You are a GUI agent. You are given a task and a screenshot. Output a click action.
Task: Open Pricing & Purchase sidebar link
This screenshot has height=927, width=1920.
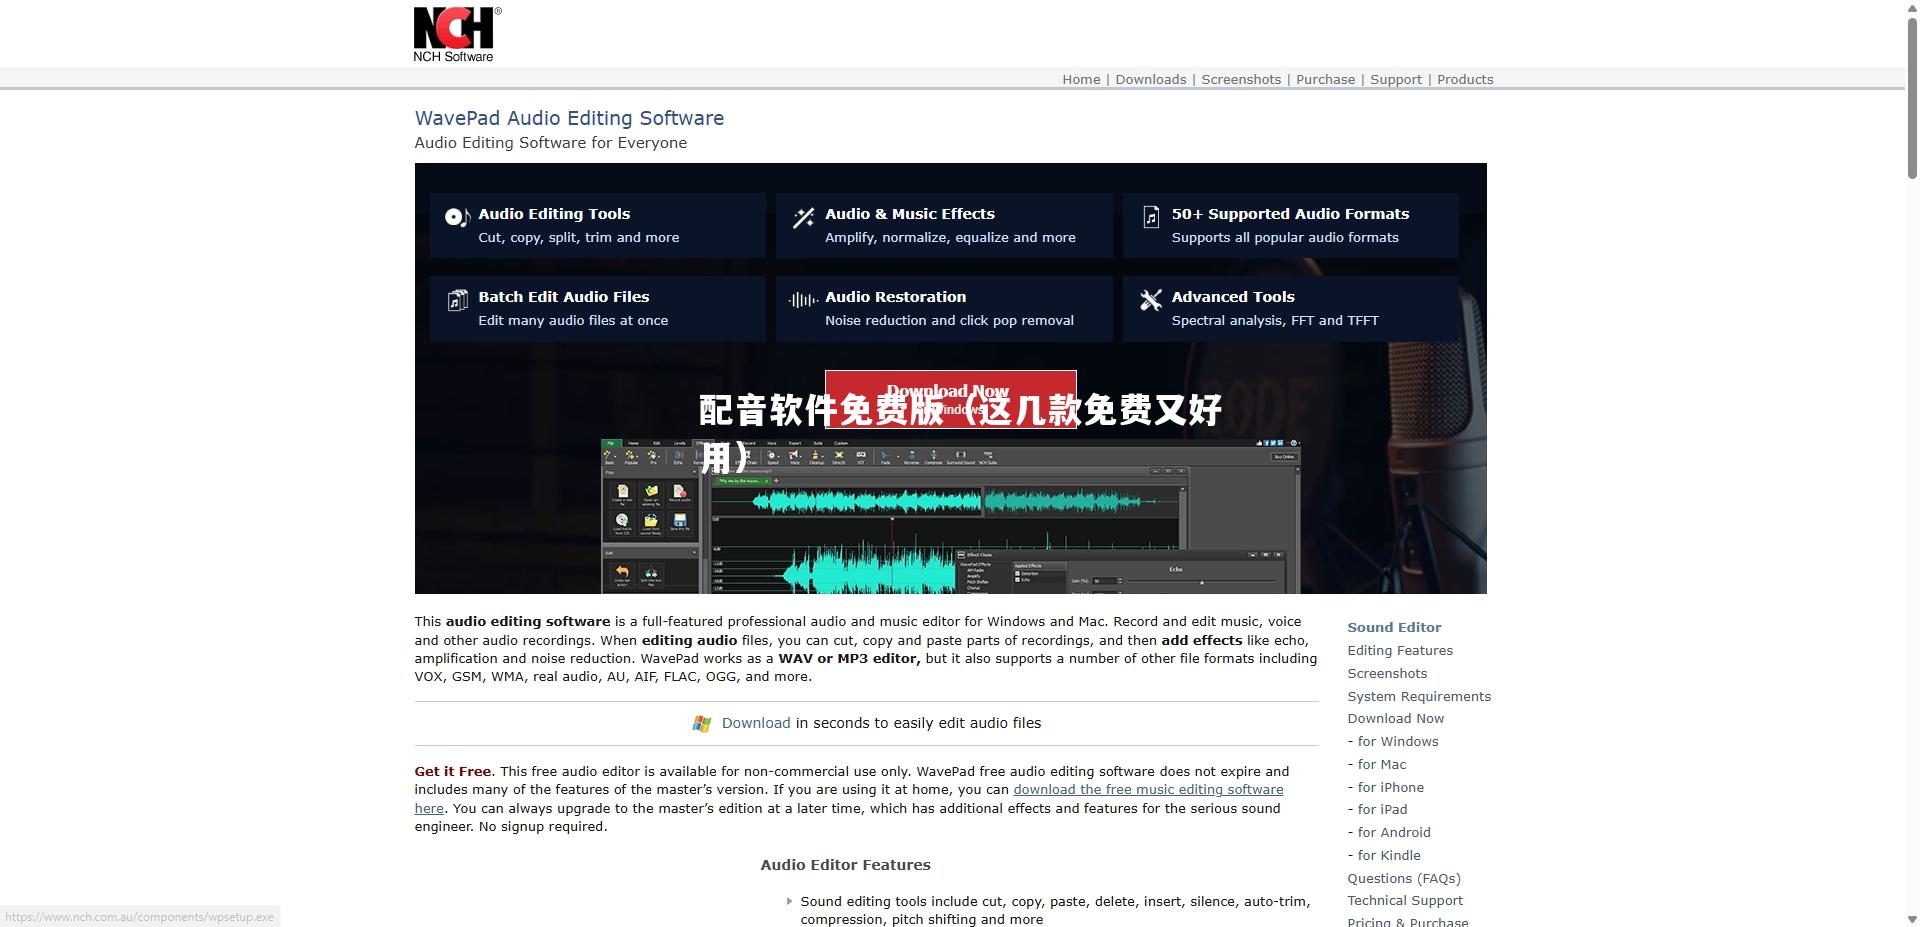click(1408, 922)
